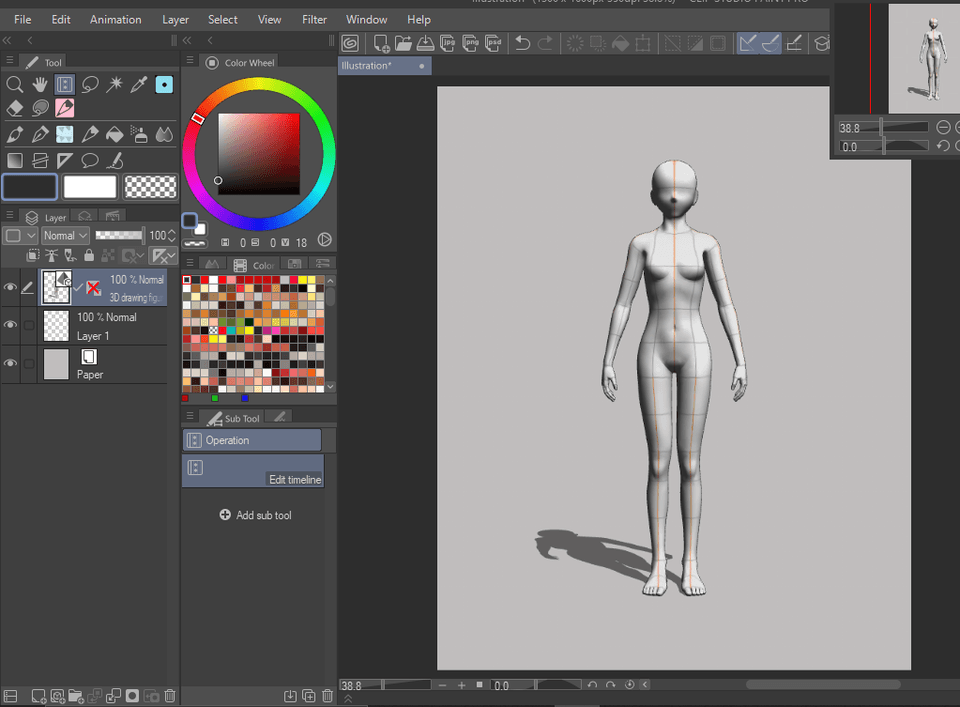Image resolution: width=960 pixels, height=707 pixels.
Task: Select the Auto select magic wand tool
Action: pyautogui.click(x=114, y=84)
